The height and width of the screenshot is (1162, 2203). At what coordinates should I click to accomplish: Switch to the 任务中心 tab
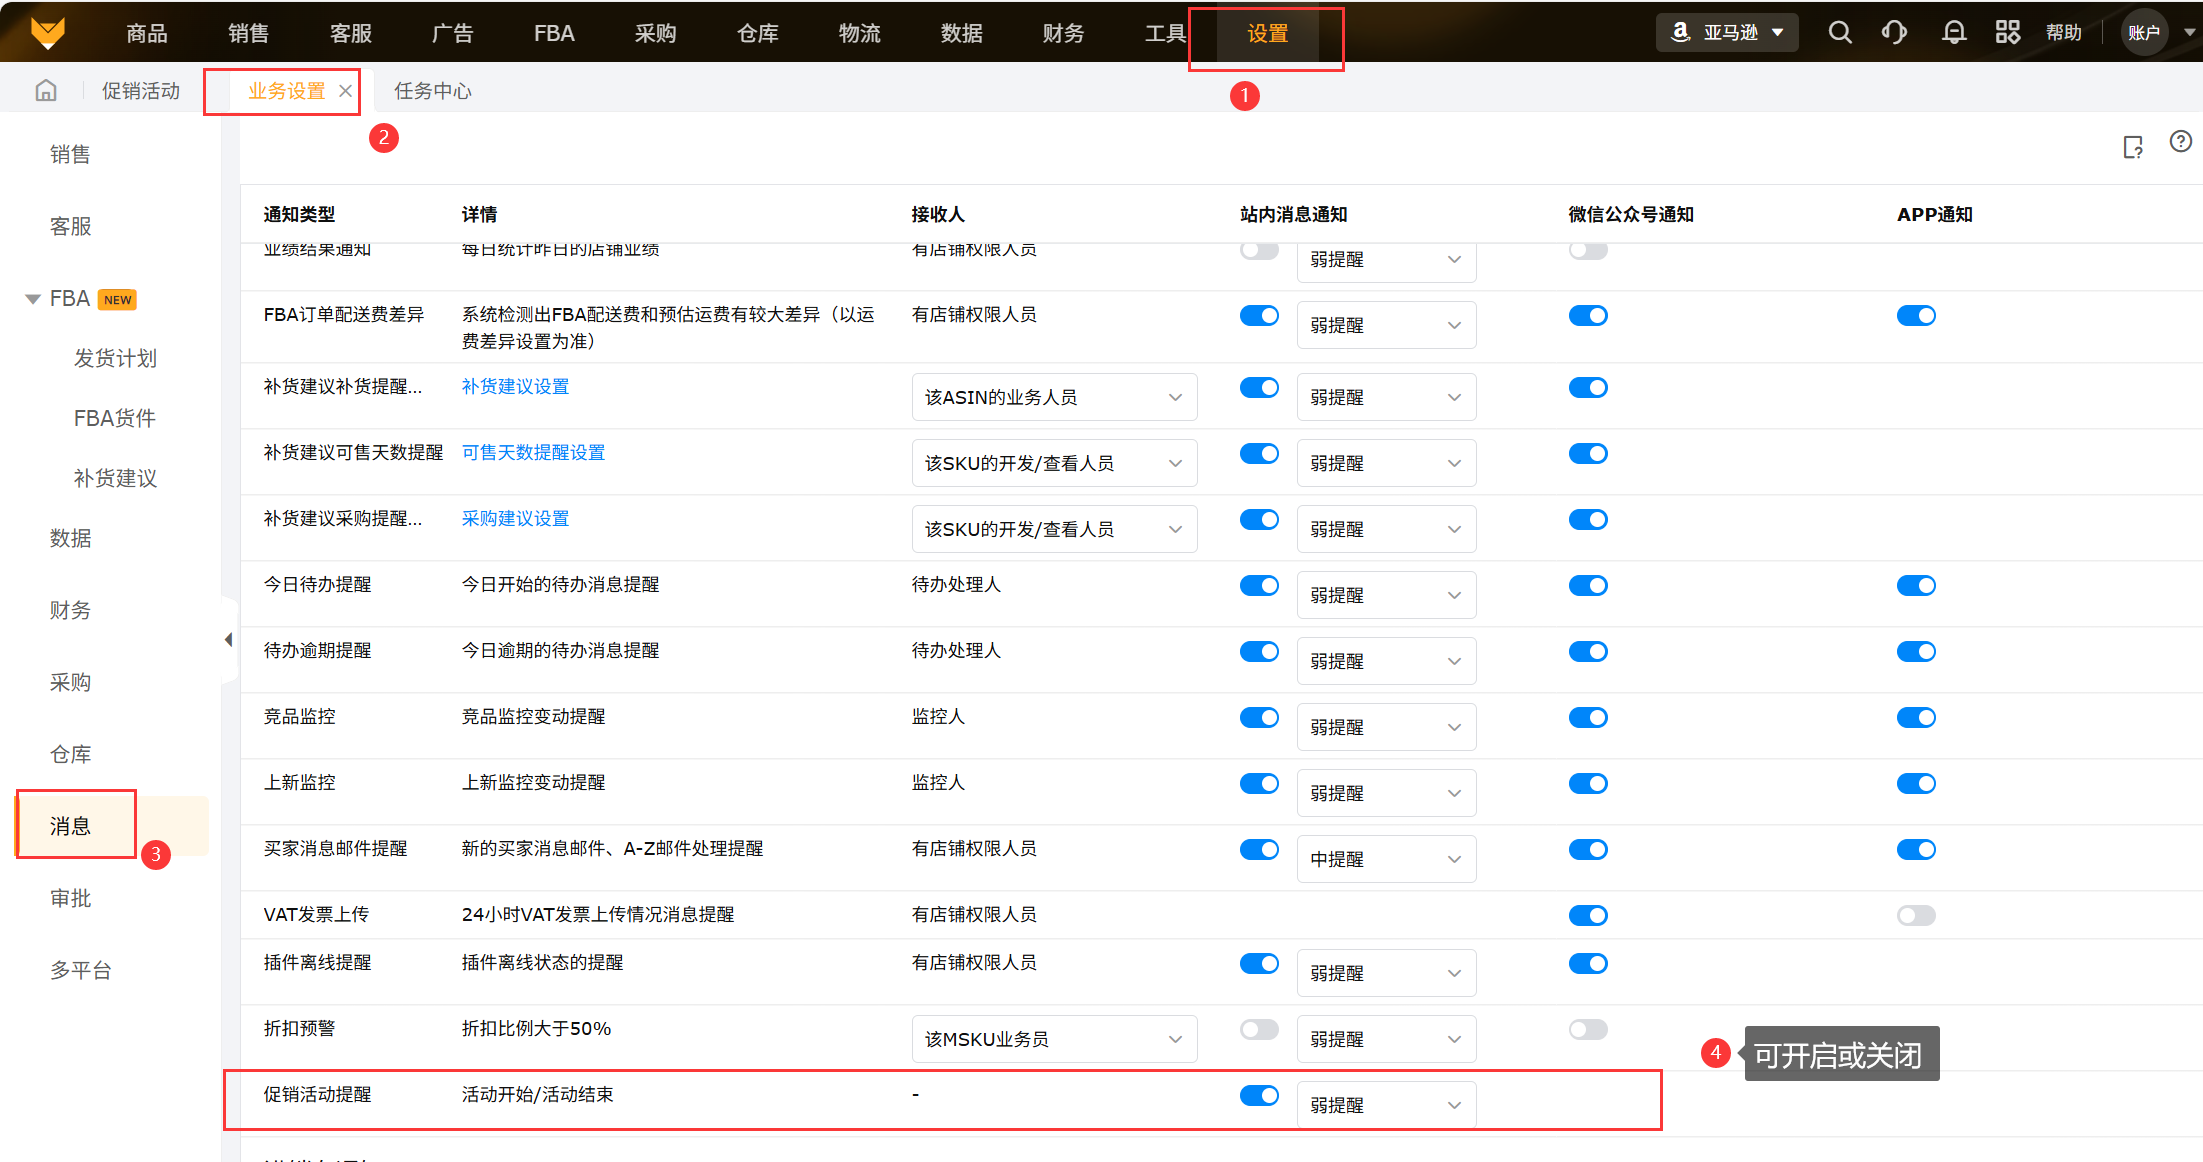click(x=432, y=91)
